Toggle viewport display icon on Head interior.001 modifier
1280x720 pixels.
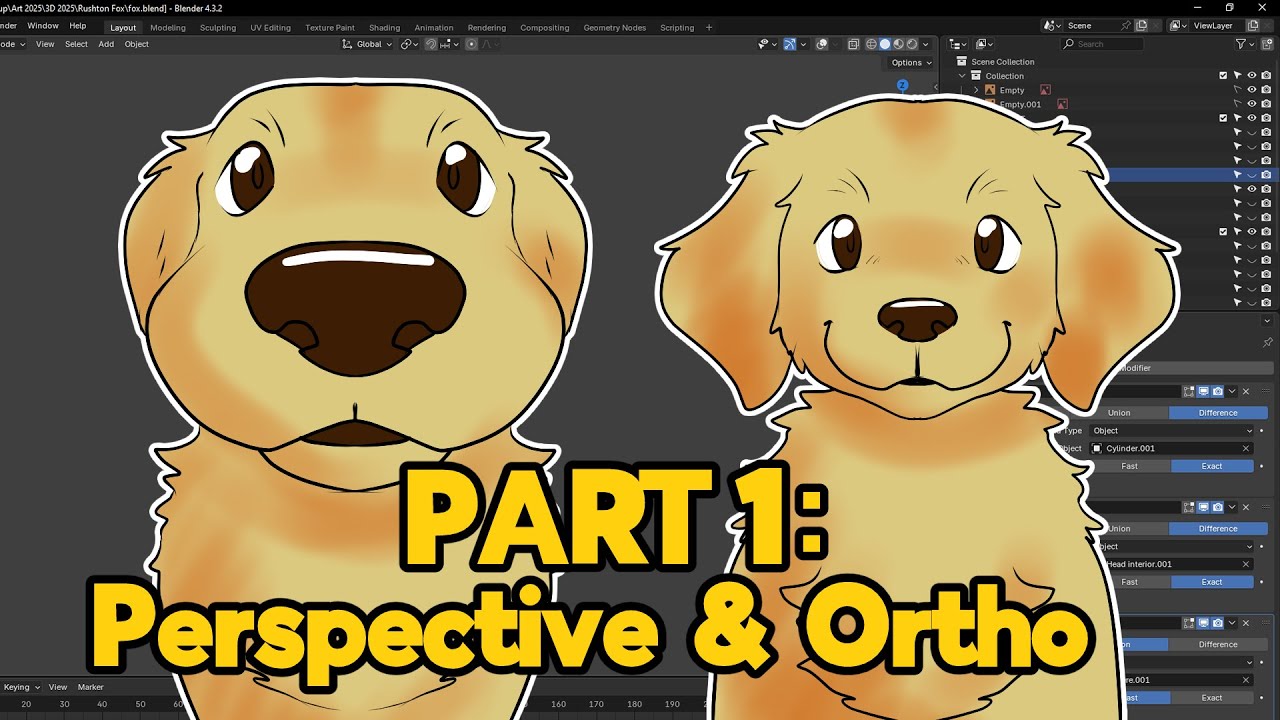point(1204,507)
